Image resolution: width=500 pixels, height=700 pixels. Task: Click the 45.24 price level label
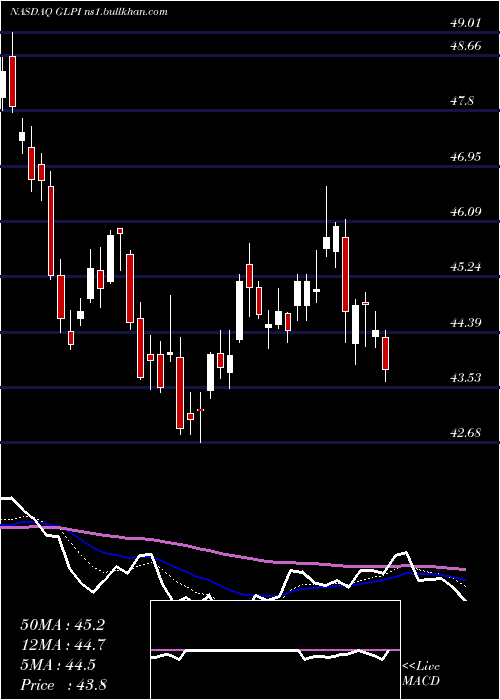point(466,267)
